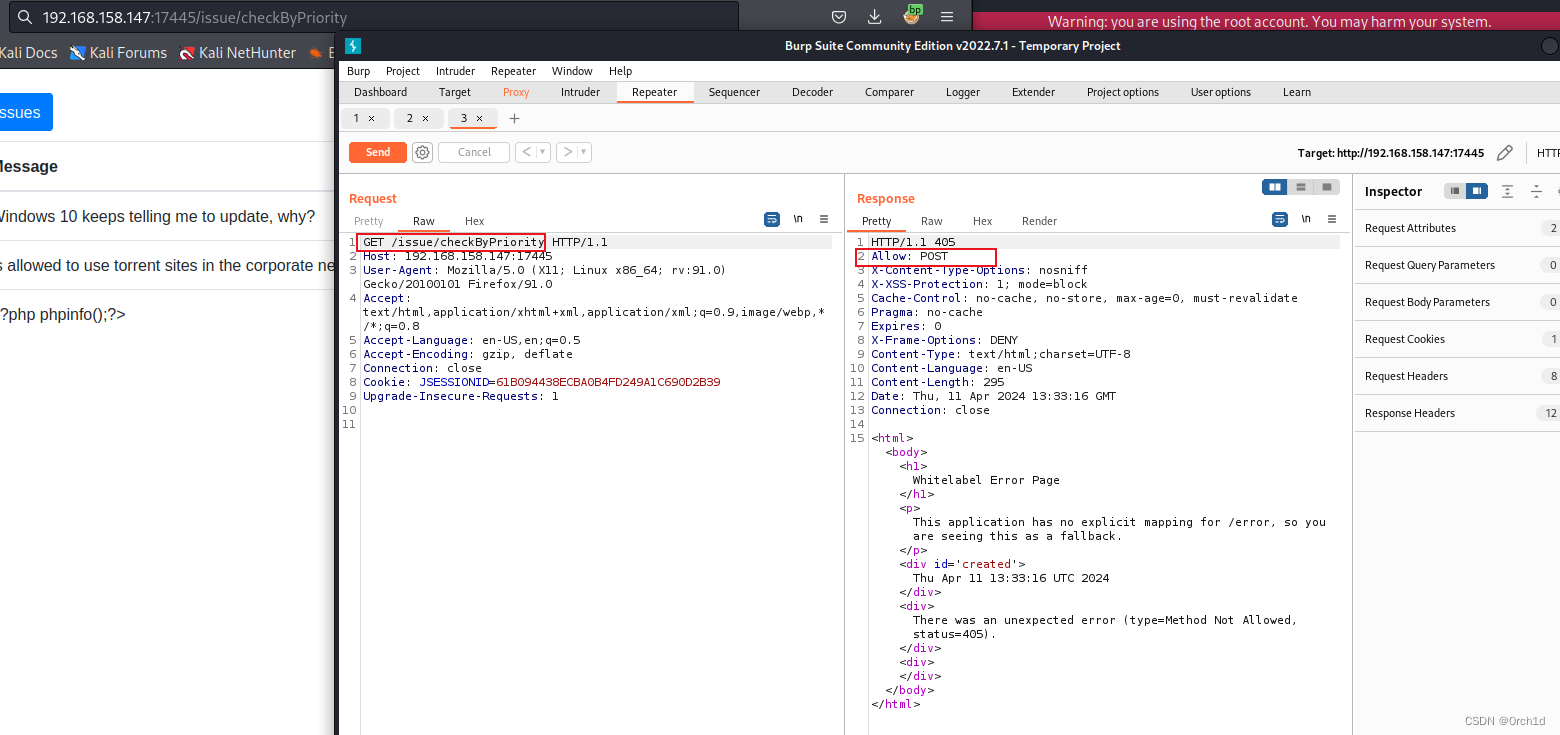Switch Response view to Render
The height and width of the screenshot is (735, 1560).
(1039, 221)
